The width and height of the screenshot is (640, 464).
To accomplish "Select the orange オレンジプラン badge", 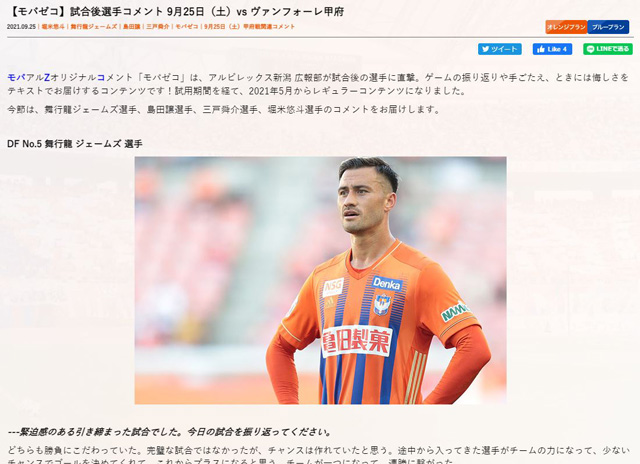I will (x=566, y=27).
